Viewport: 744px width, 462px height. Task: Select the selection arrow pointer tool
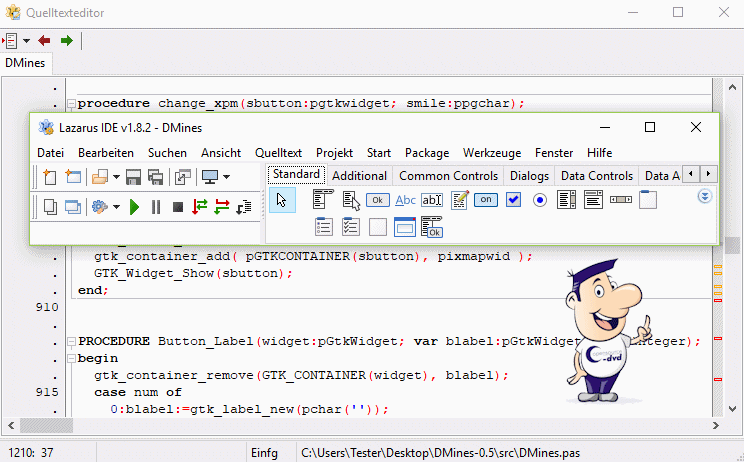pos(282,200)
